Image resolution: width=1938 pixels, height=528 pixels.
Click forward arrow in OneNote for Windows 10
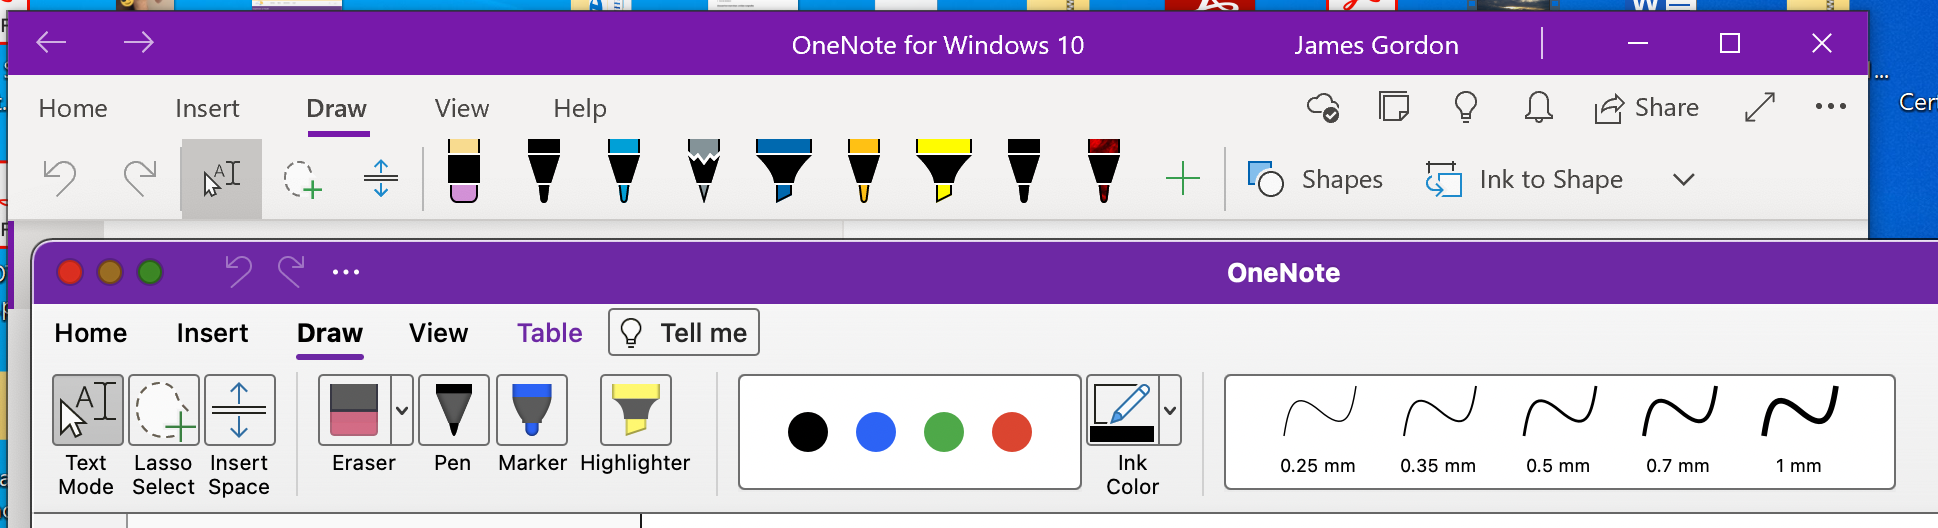138,42
